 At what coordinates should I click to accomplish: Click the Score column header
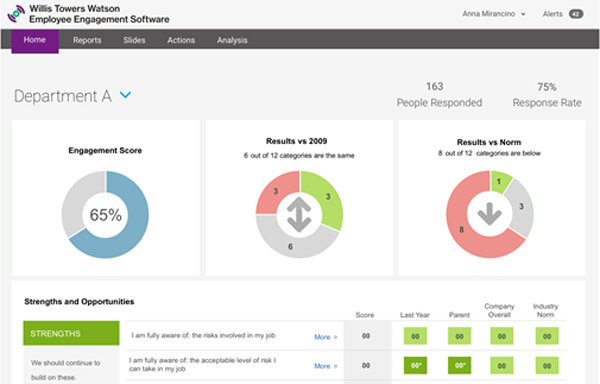click(x=365, y=315)
